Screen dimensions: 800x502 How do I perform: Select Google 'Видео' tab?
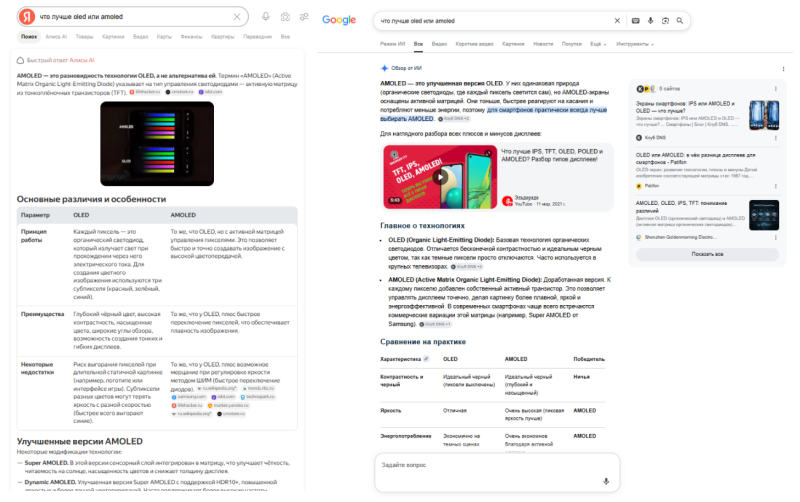point(439,44)
